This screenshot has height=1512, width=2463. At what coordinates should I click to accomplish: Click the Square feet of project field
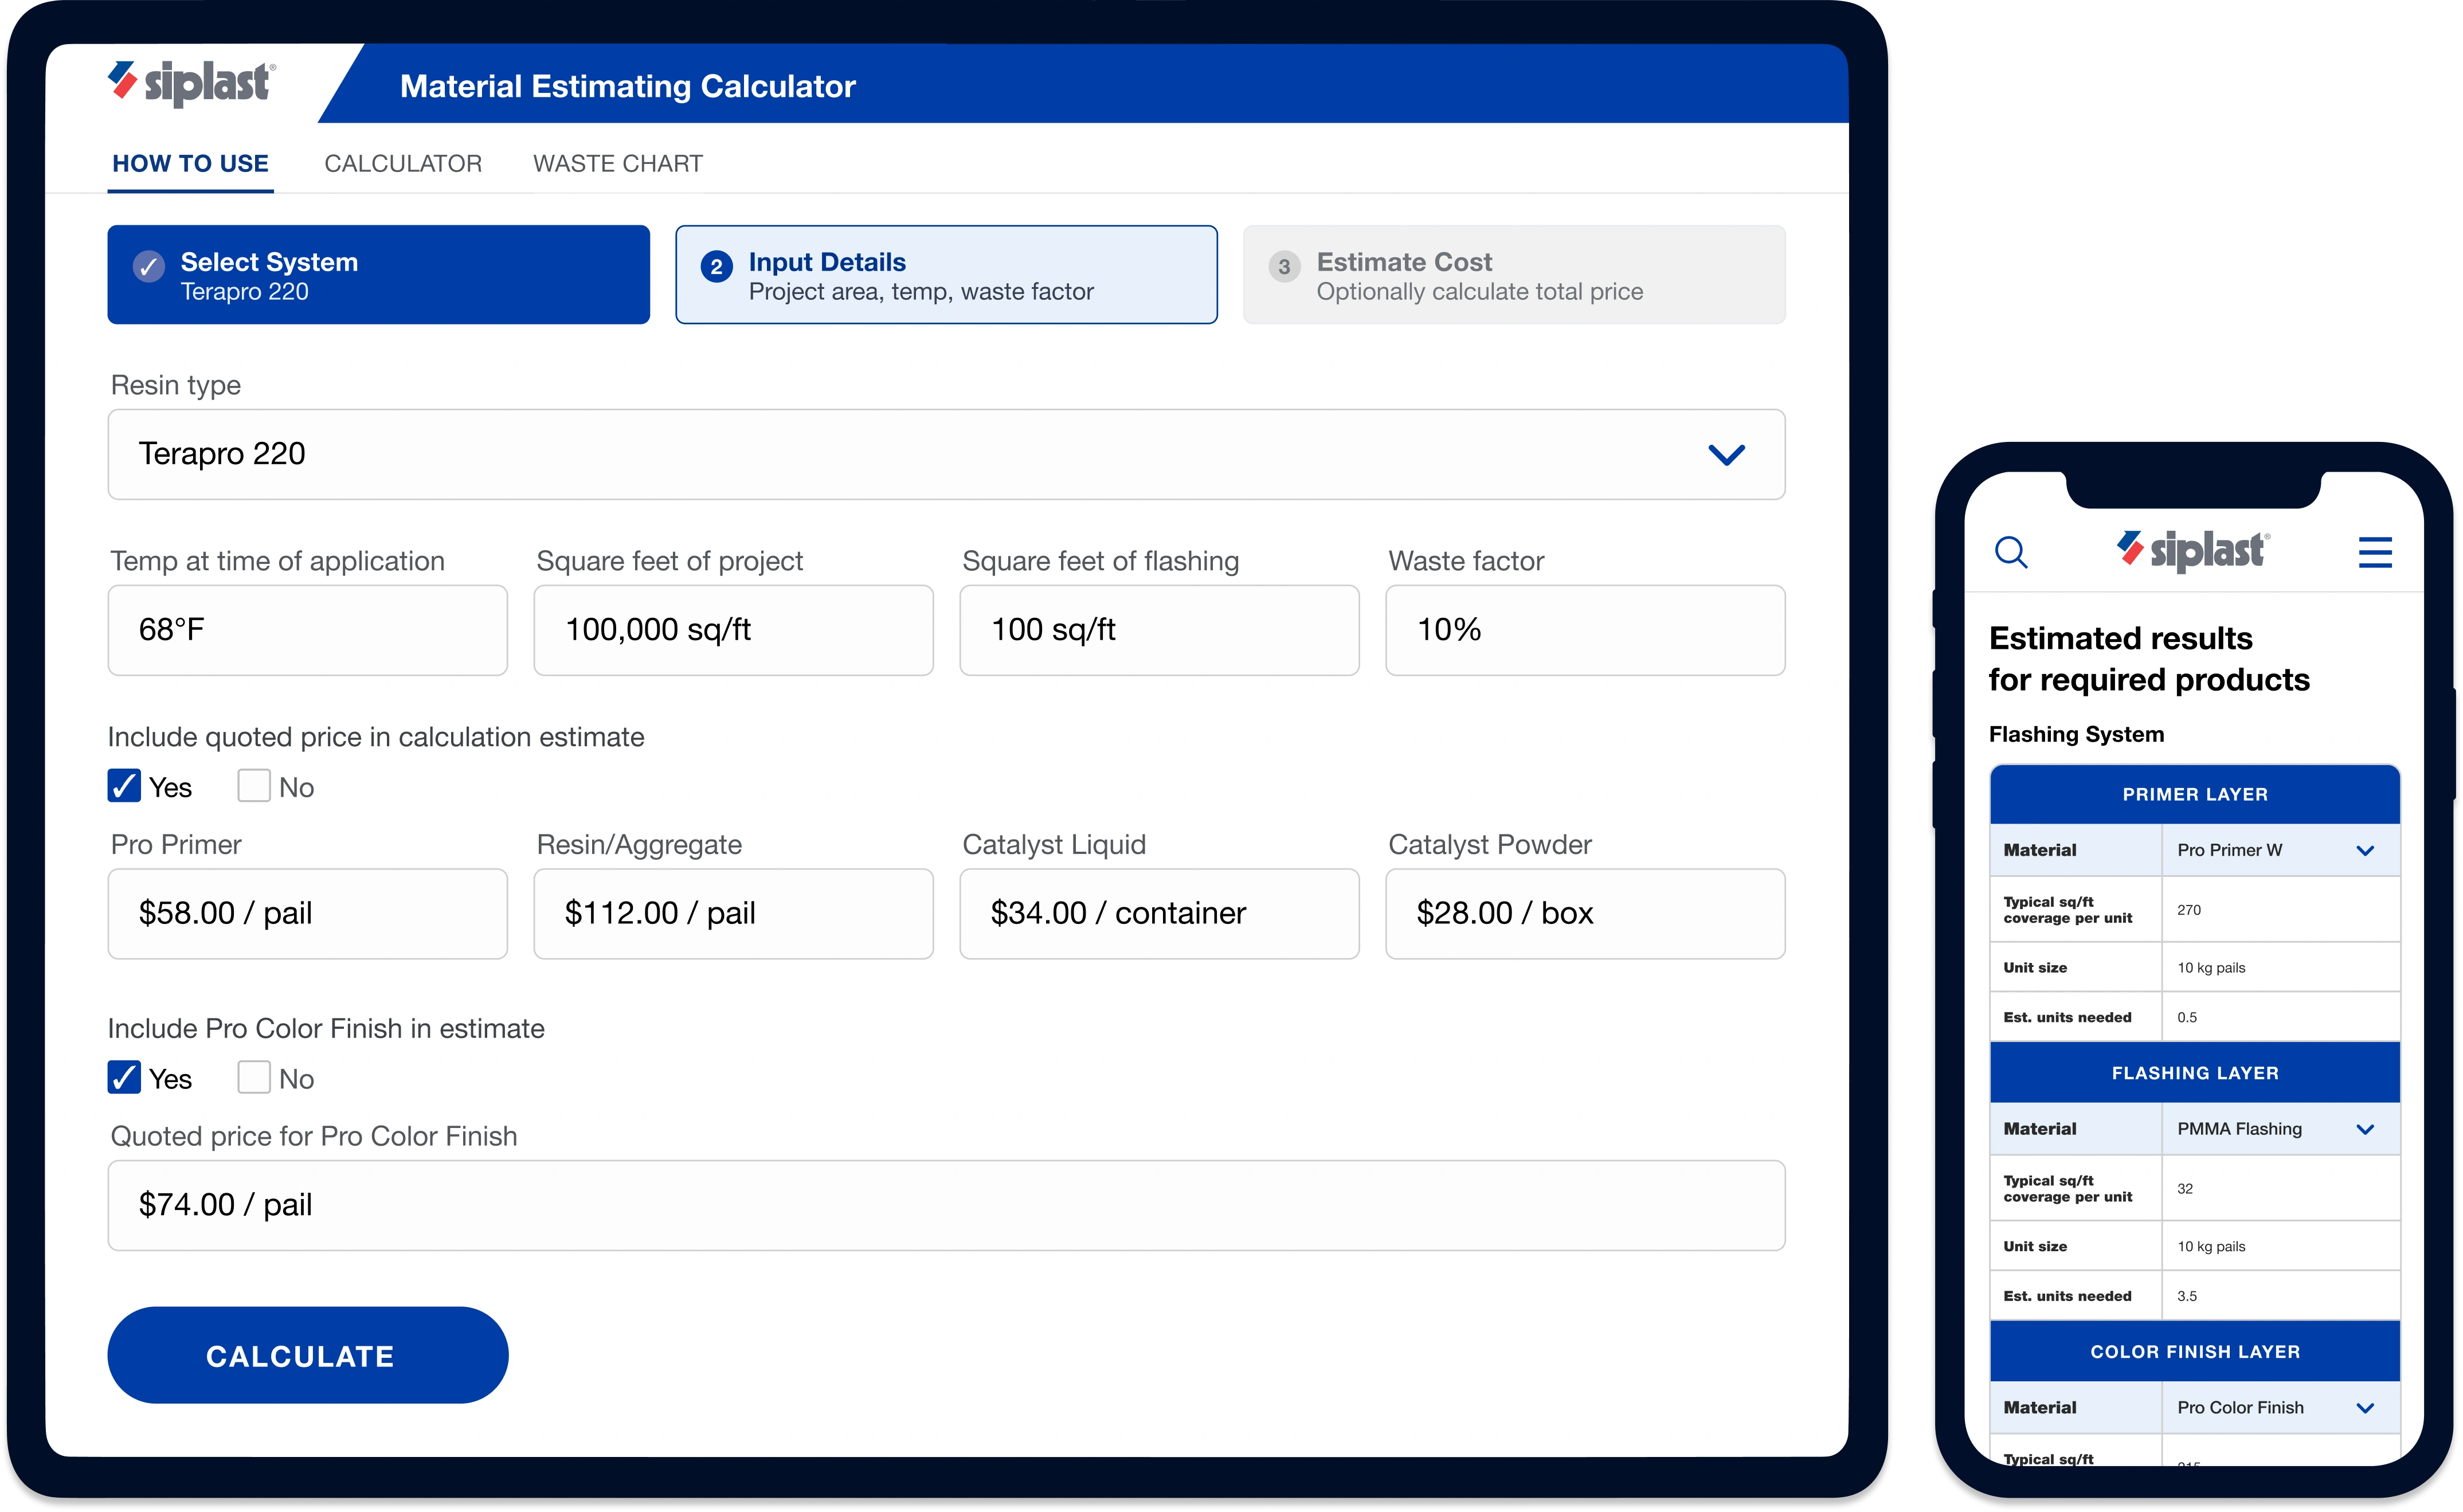(734, 630)
